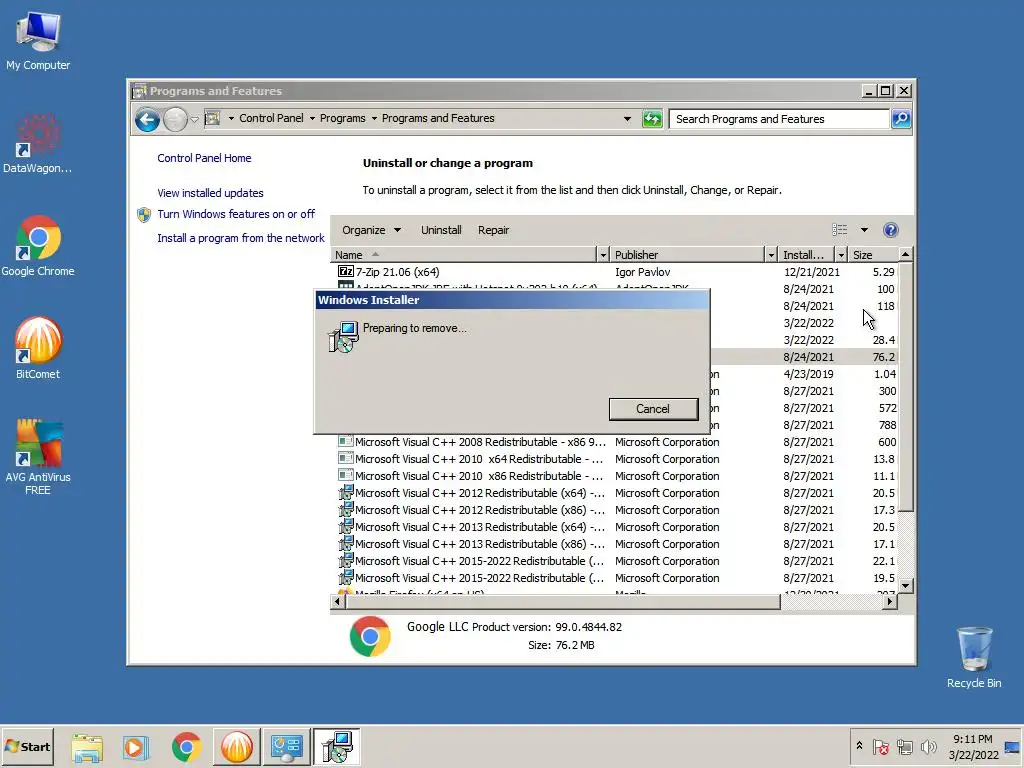Click the Search Programs and Features field
Screen dimensions: 1024x768
(x=778, y=119)
